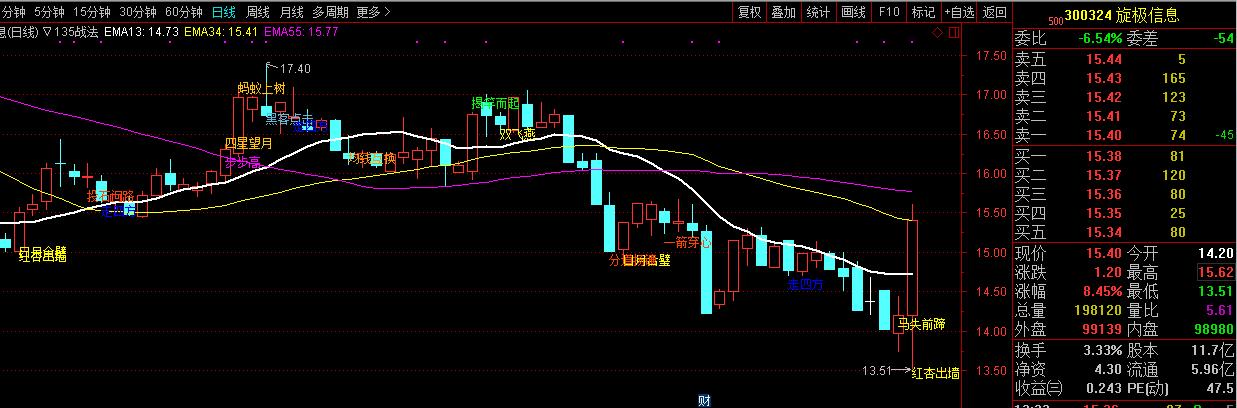Activate the 画线 drawing tool
Image resolution: width=1237 pixels, height=408 pixels.
pos(853,13)
